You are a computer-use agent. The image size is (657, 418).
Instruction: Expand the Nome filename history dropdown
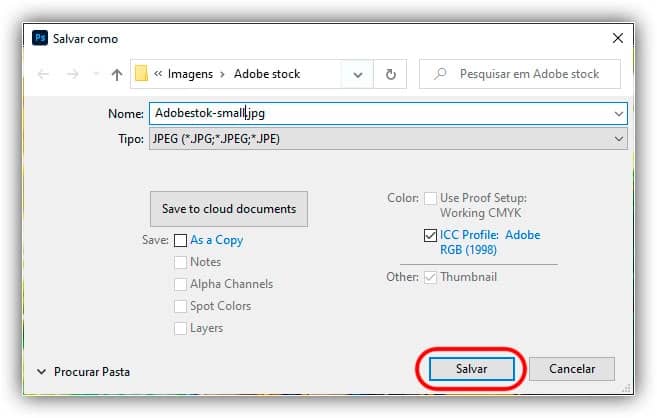[x=619, y=114]
